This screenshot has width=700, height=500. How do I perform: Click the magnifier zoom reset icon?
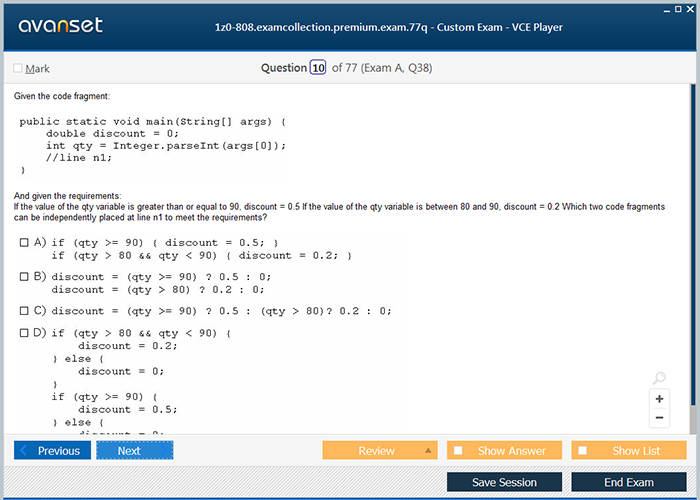(x=659, y=378)
